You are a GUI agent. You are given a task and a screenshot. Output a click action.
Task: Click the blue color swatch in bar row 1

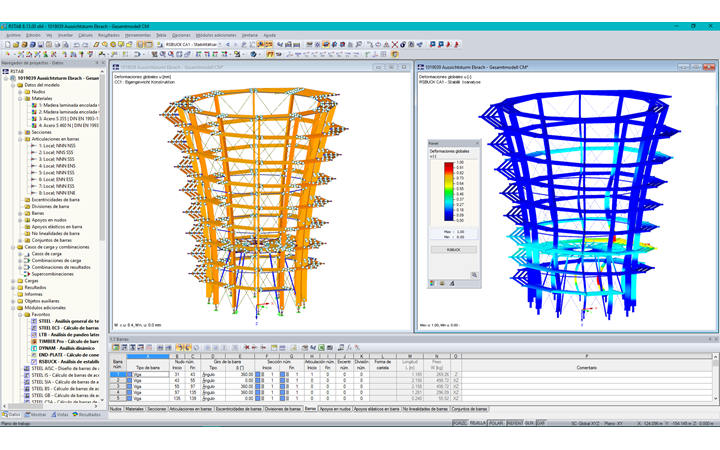pos(129,374)
